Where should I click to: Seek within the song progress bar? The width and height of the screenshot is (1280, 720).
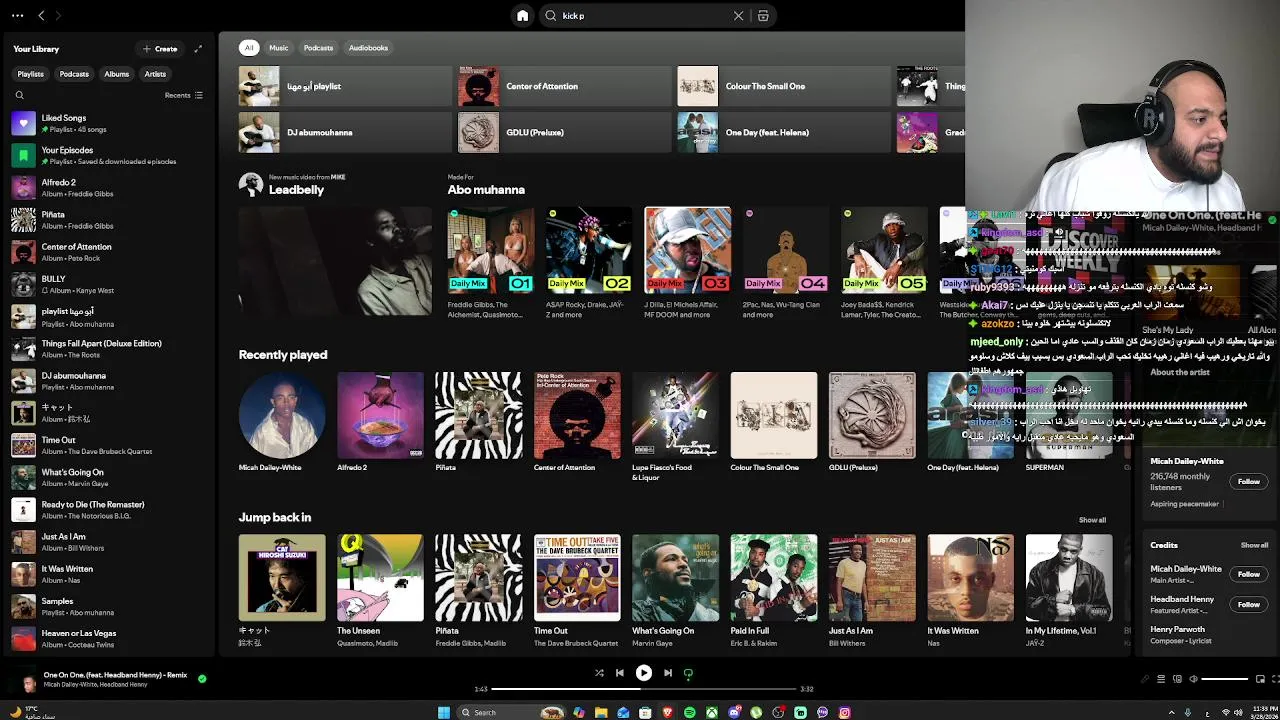point(645,689)
